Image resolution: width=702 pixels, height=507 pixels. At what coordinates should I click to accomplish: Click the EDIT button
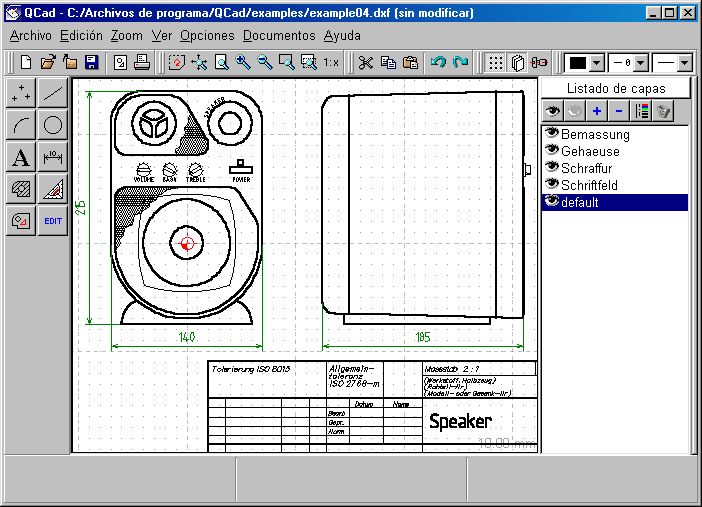coord(54,220)
